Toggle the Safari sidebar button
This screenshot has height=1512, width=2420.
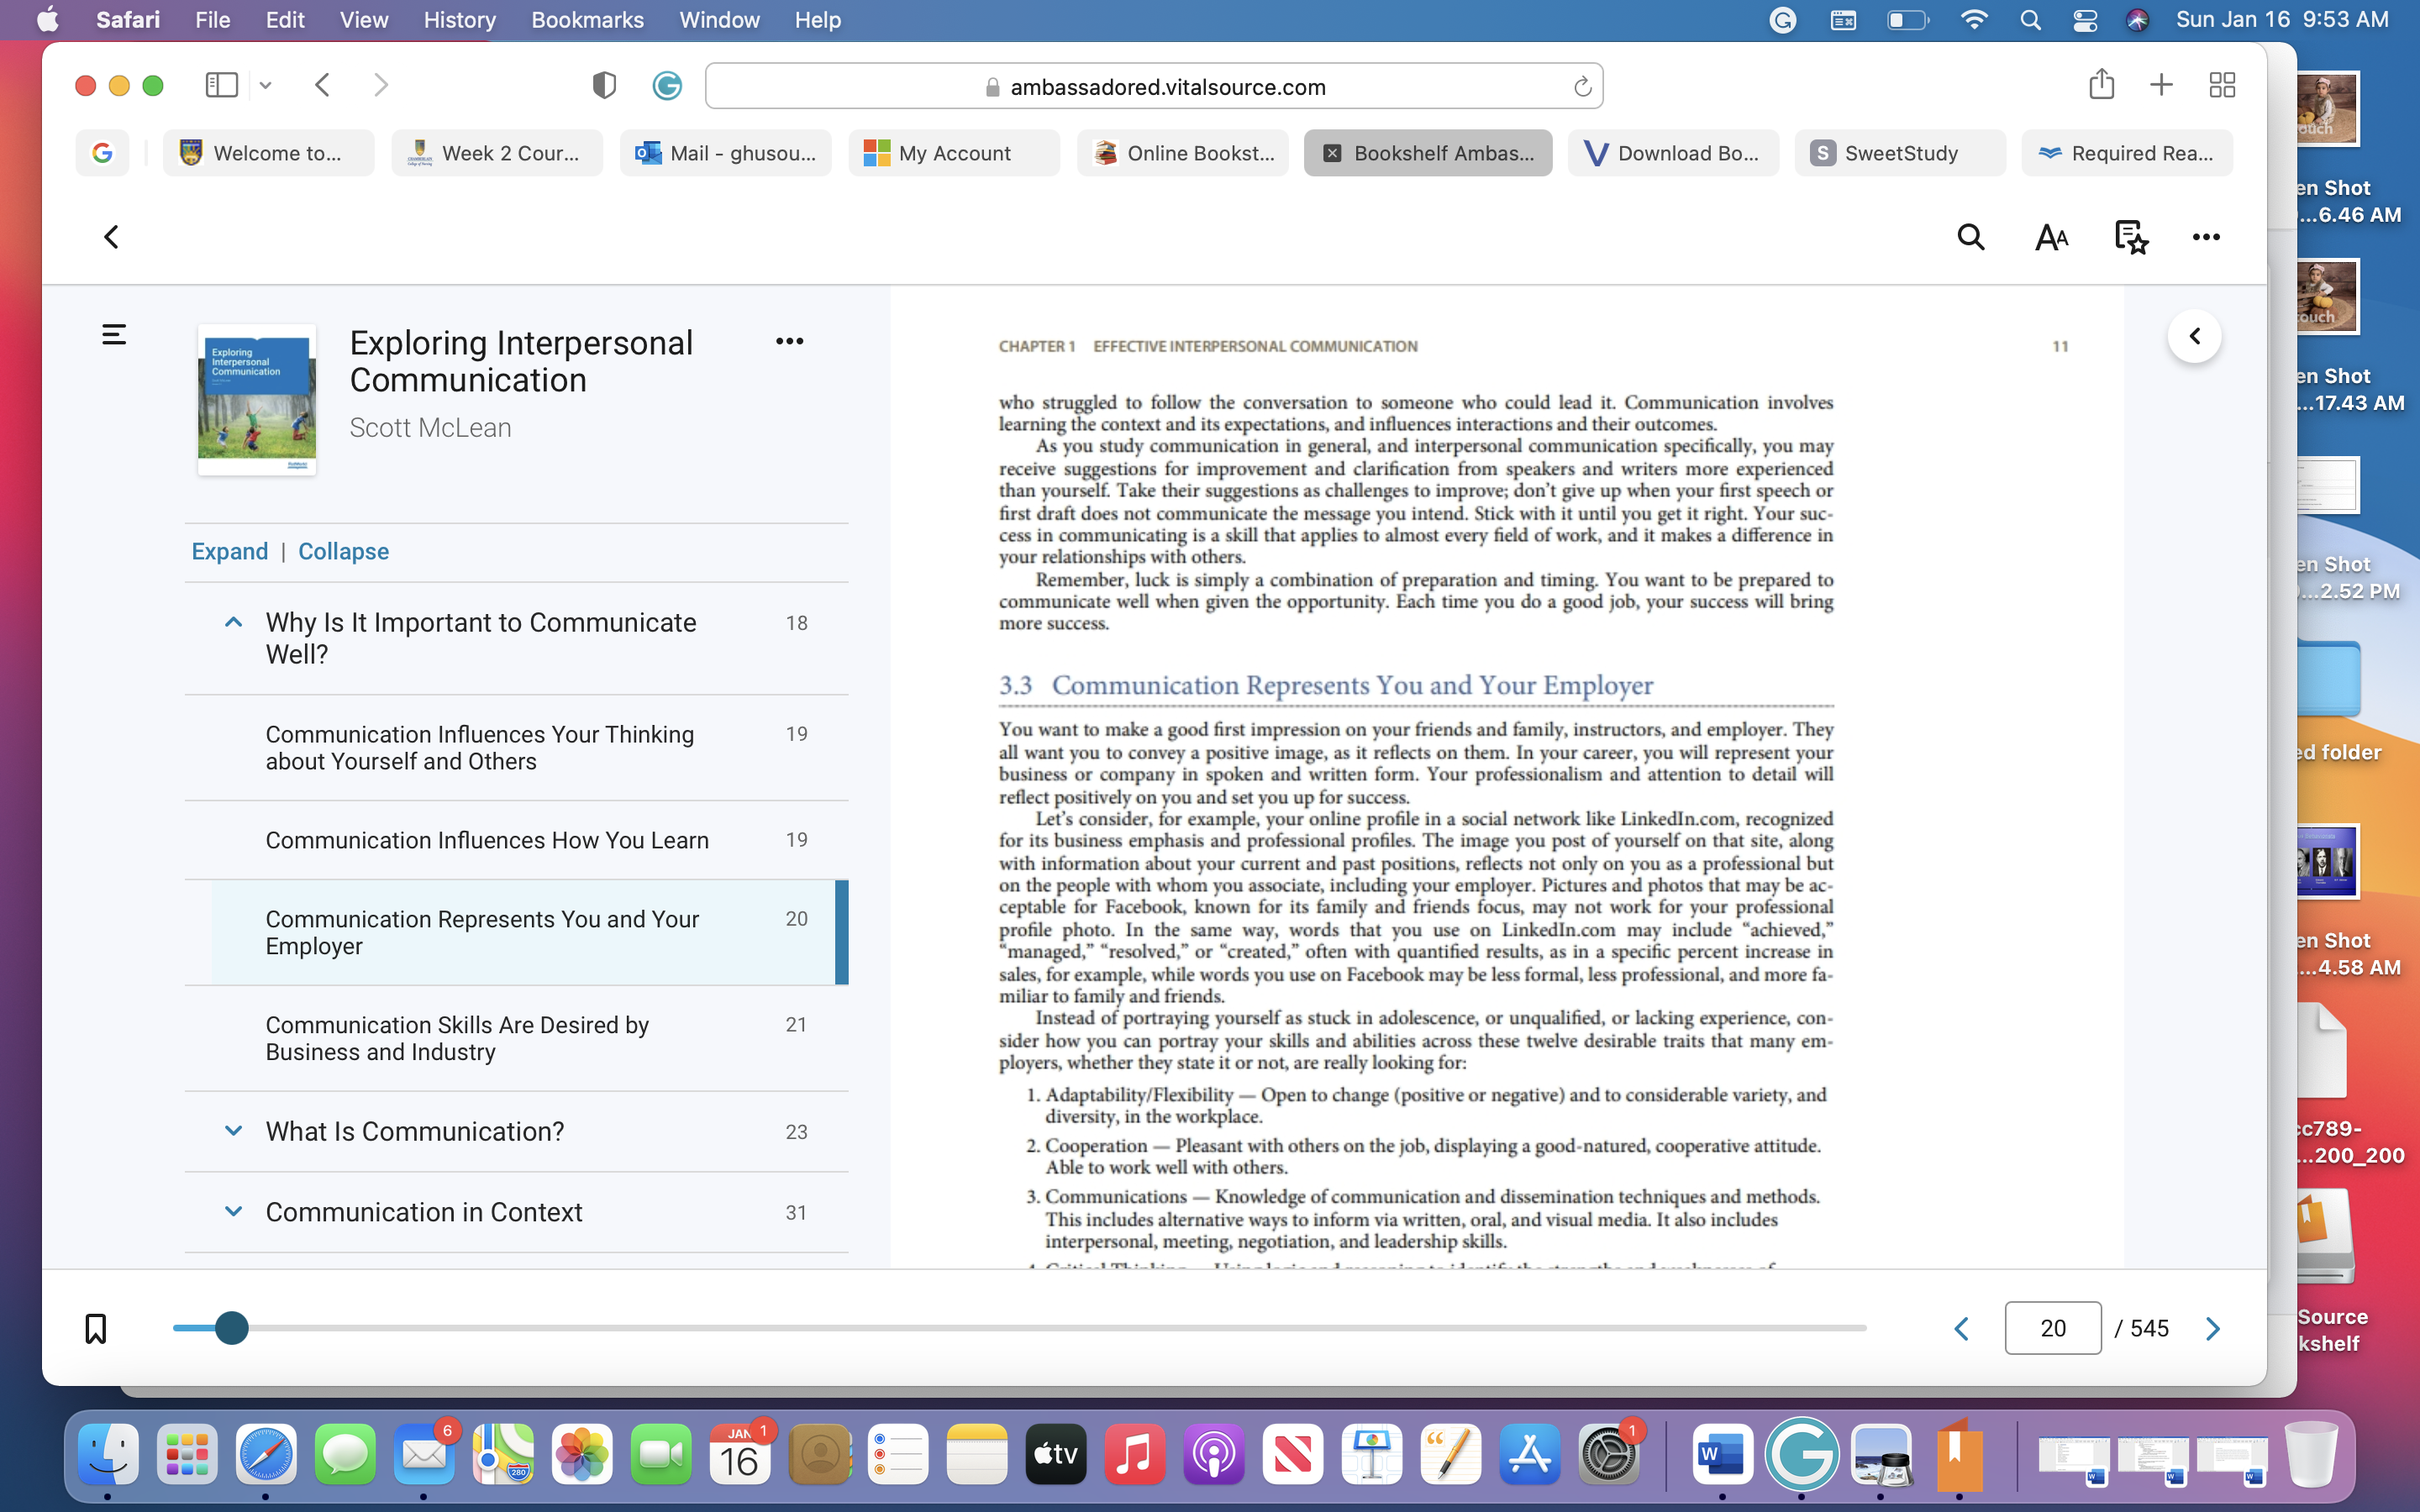(x=222, y=85)
